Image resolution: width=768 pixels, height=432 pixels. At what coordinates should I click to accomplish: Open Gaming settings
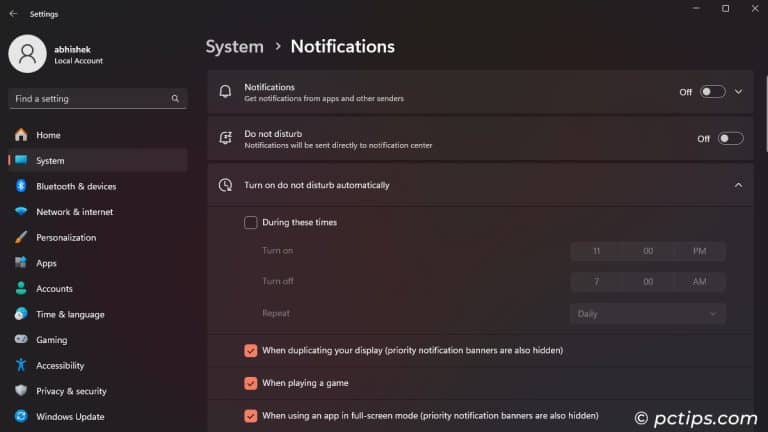coord(98,339)
